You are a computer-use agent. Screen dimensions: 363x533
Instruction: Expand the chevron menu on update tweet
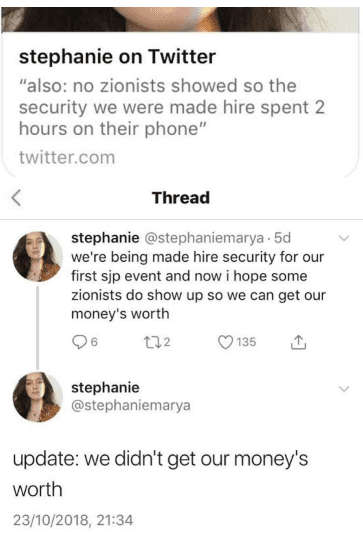pos(344,389)
